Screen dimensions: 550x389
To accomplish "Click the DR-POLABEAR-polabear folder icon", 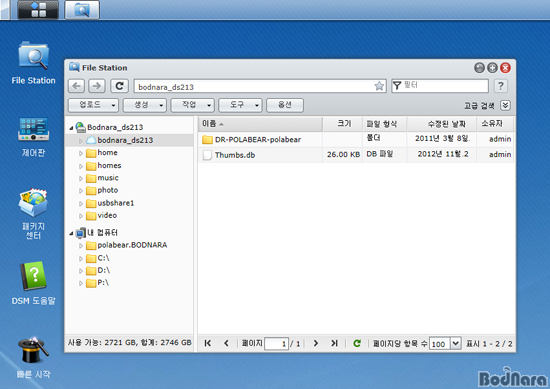I will 207,140.
